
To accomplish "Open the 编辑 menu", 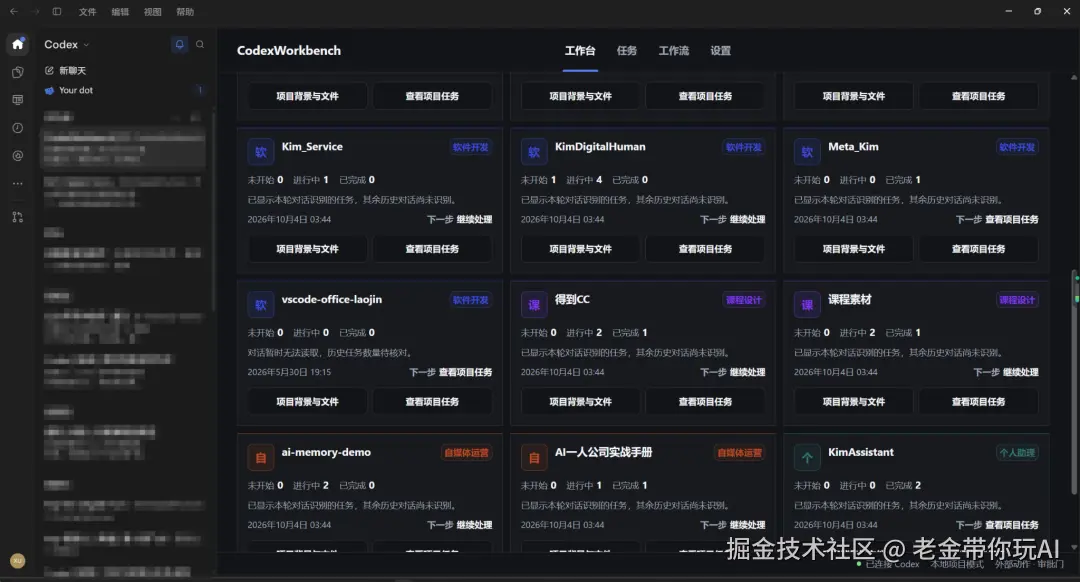I will tap(120, 12).
